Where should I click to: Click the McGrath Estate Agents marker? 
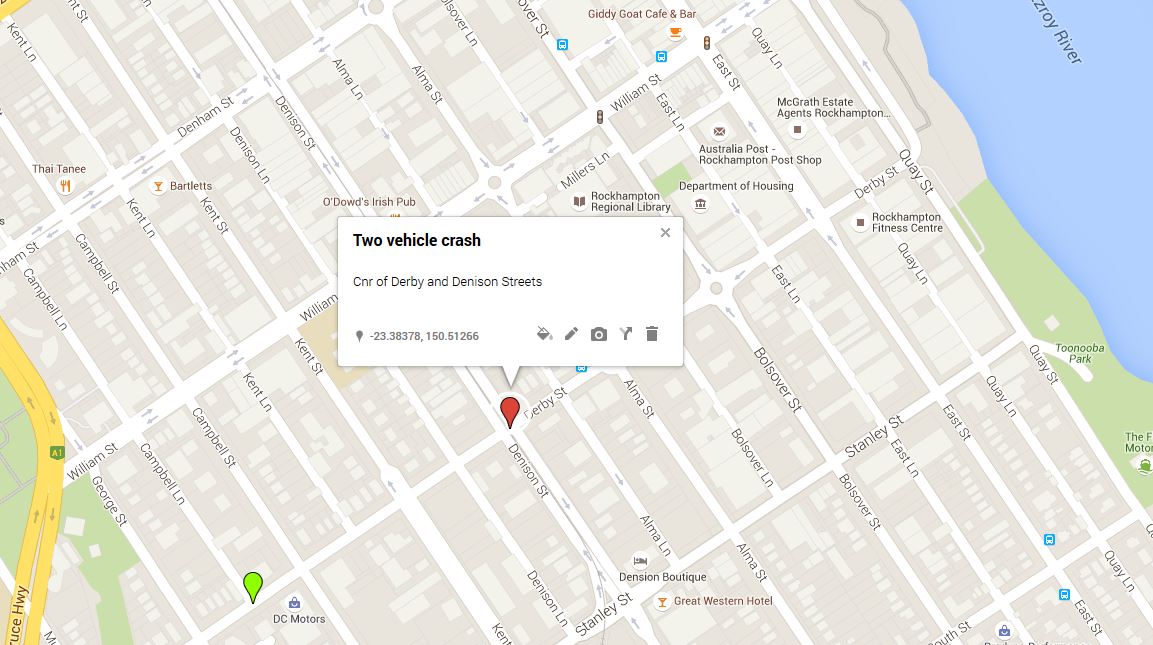point(797,130)
